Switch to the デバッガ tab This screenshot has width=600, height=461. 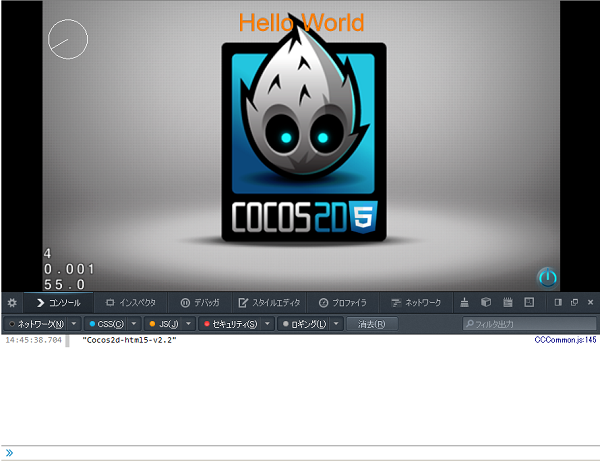(200, 303)
